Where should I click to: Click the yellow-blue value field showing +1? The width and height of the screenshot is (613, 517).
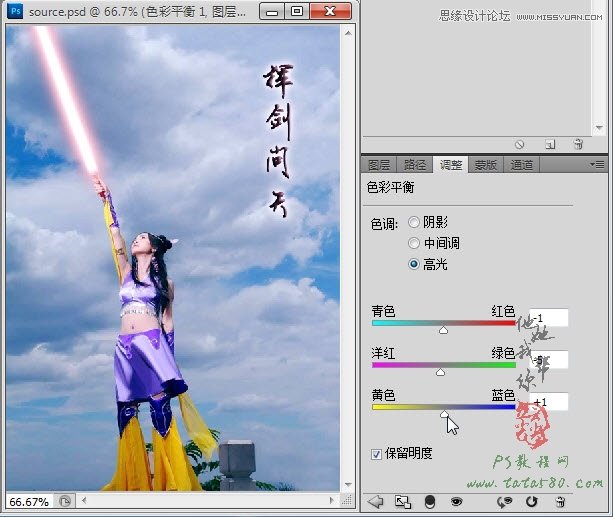[548, 401]
